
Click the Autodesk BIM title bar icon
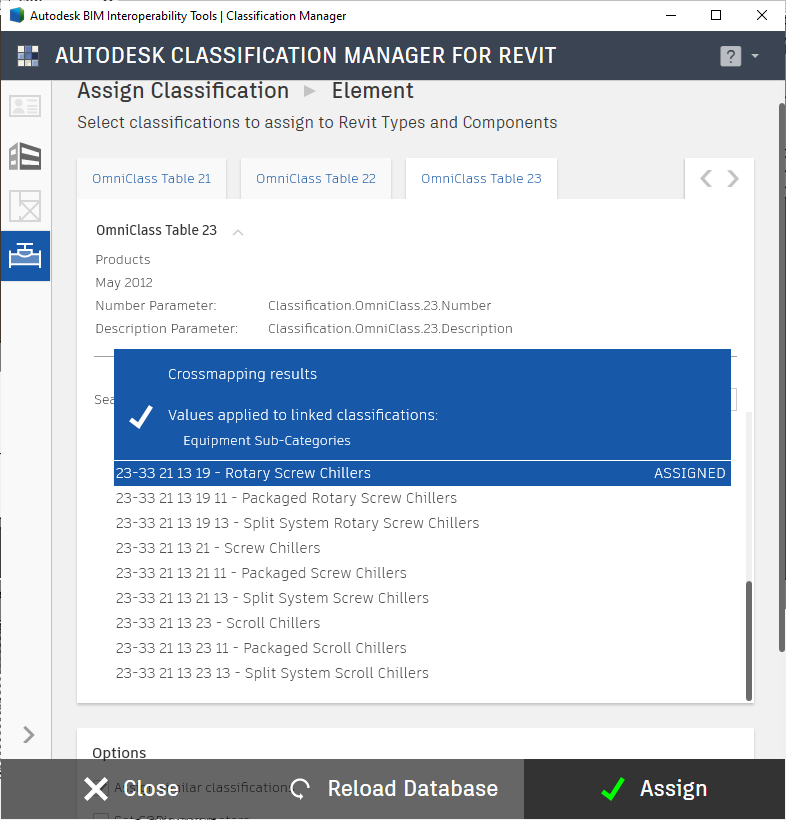(x=17, y=15)
